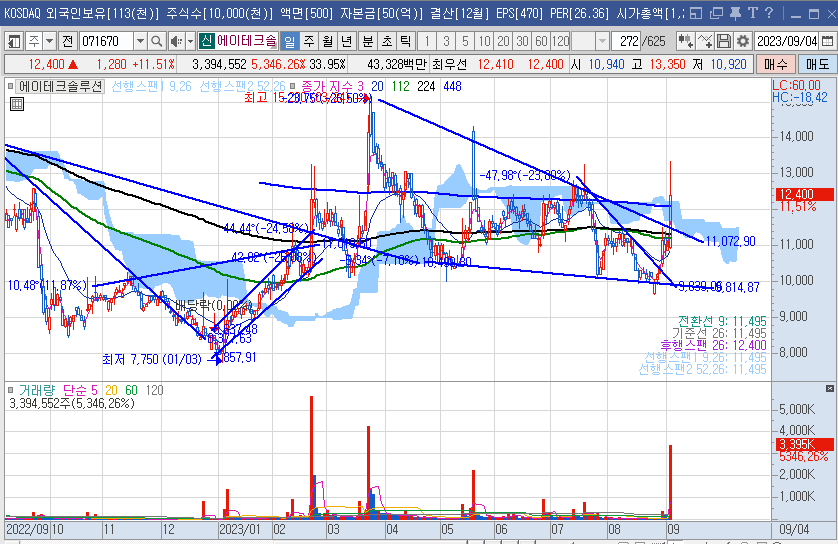Image resolution: width=838 pixels, height=544 pixels.
Task: Click the candlestick compare add icon
Action: tap(685, 41)
